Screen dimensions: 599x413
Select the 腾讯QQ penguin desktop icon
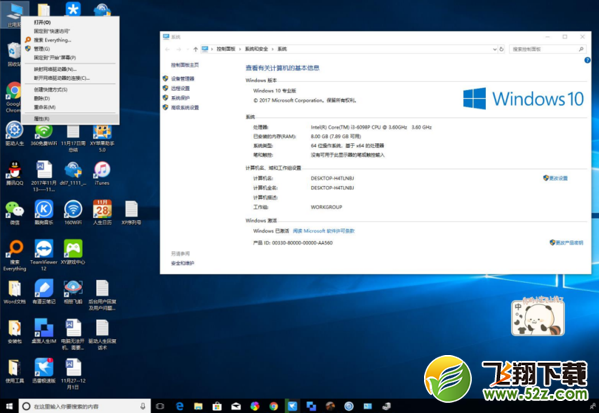click(15, 173)
